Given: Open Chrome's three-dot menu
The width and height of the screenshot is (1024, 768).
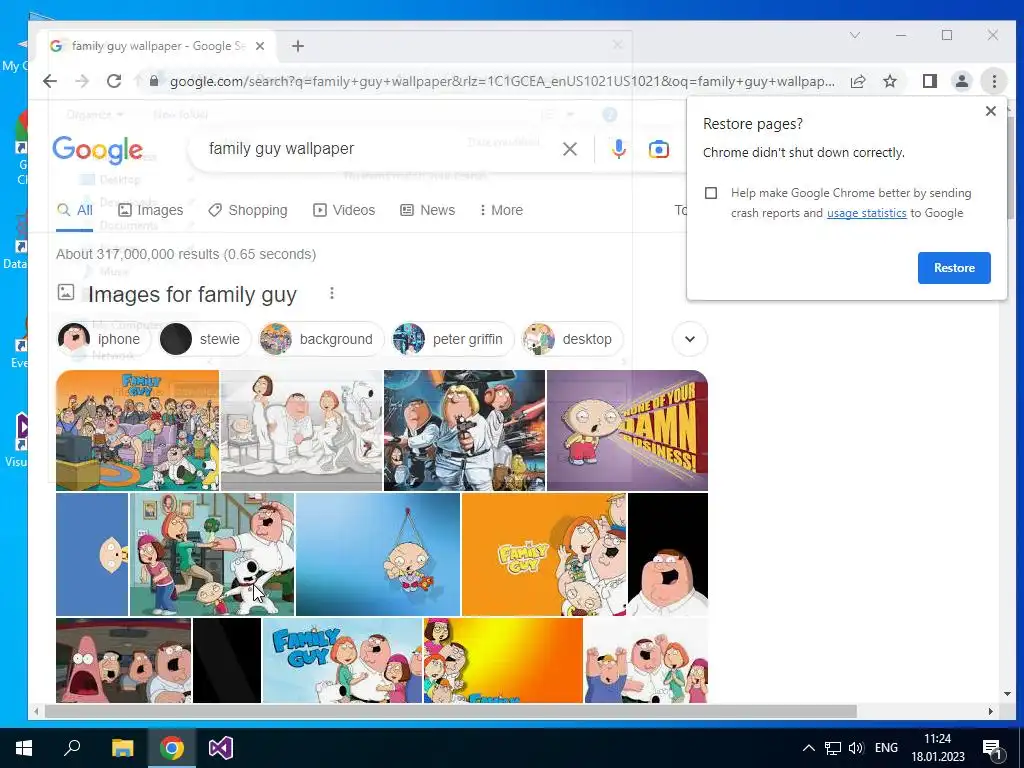Looking at the screenshot, I should (x=994, y=81).
